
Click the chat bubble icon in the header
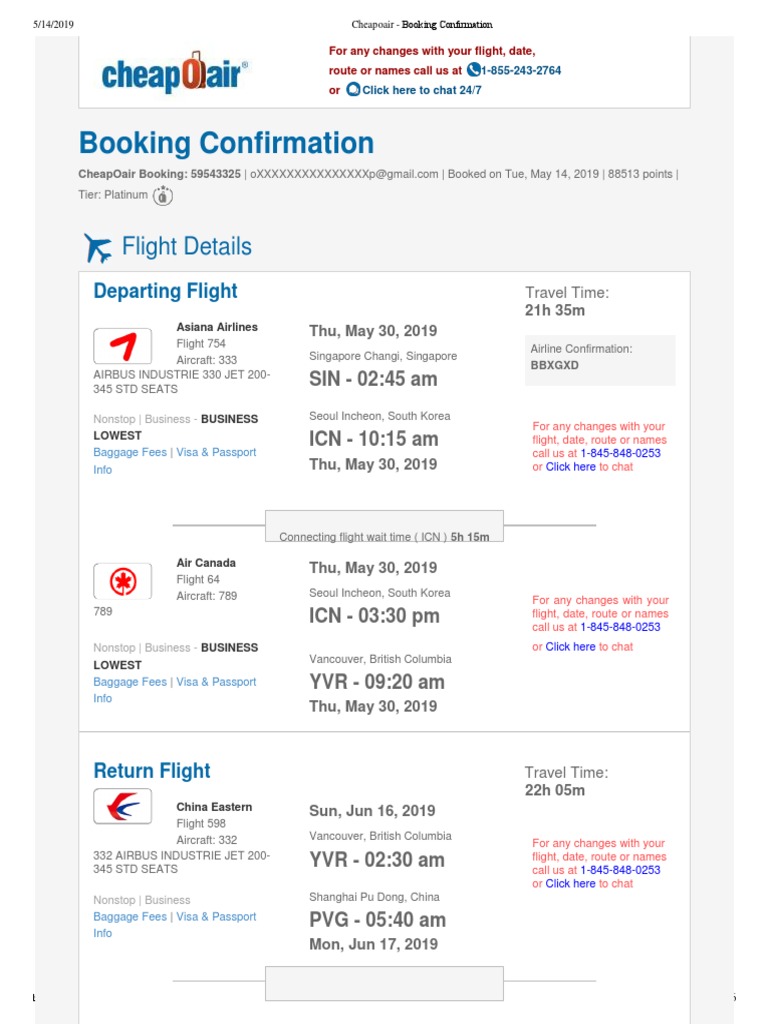pos(353,89)
